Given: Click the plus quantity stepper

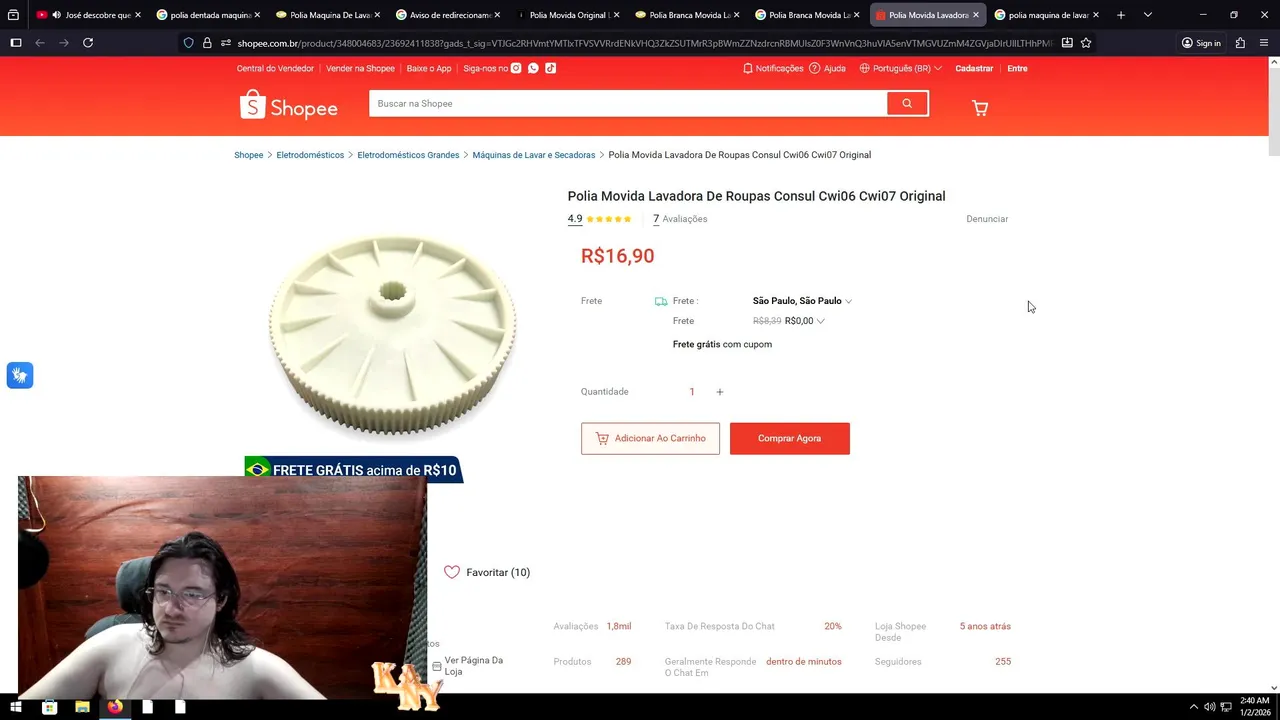Looking at the screenshot, I should tap(719, 392).
